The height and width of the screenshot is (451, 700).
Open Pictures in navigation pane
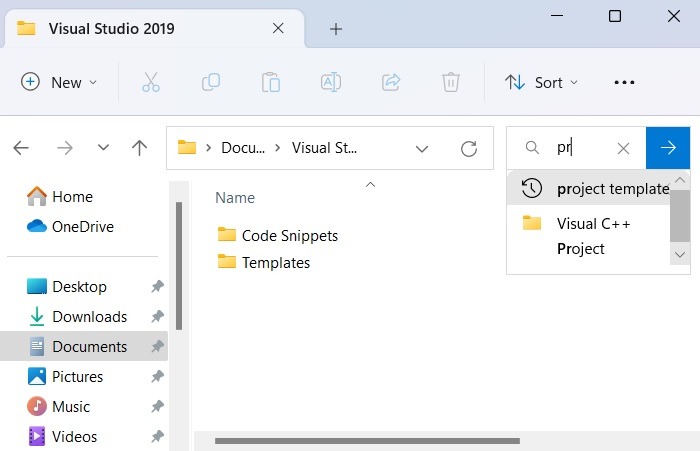coord(65,376)
